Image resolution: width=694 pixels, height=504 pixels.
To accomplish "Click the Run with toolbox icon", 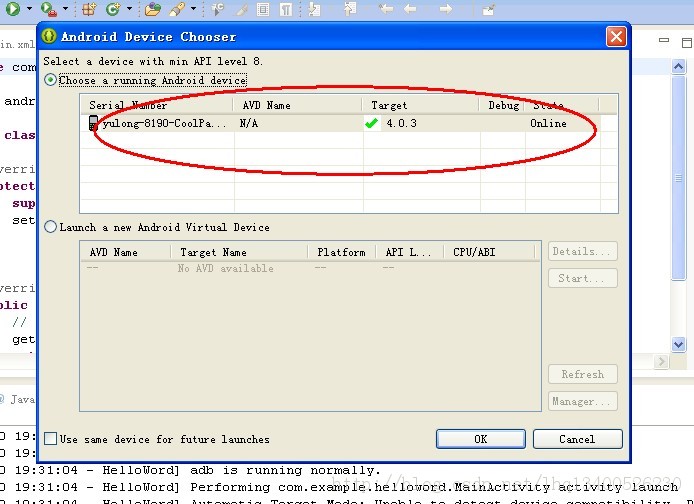I will pyautogui.click(x=48, y=9).
